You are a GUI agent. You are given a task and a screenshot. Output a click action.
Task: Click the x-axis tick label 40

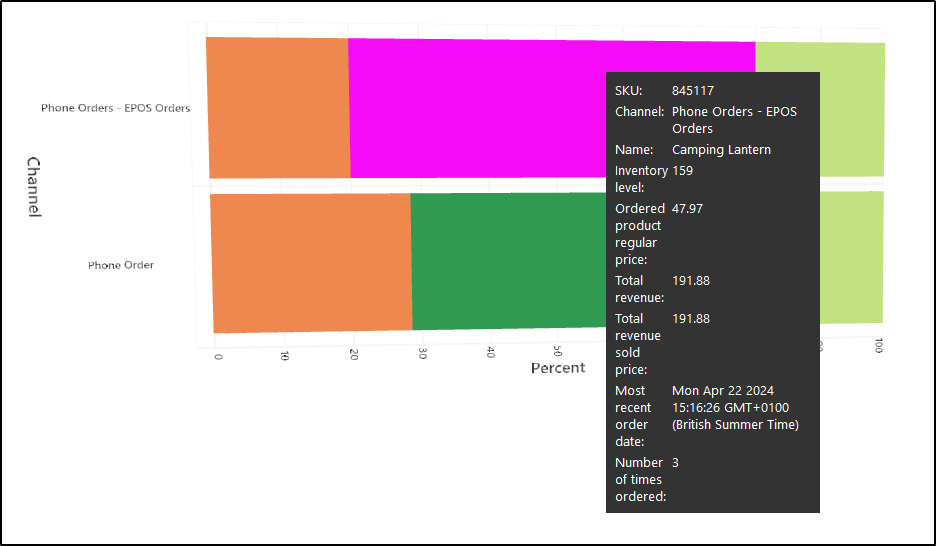491,352
